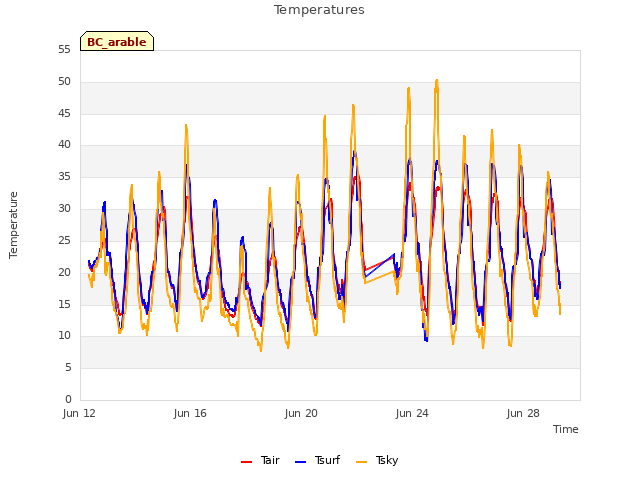The image size is (640, 480).
Task: Click the 10 y-axis tick value
Action: (x=64, y=336)
